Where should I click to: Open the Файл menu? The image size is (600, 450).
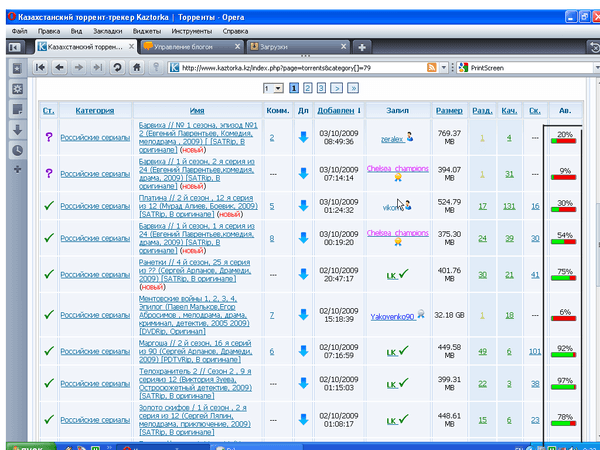pyautogui.click(x=19, y=31)
